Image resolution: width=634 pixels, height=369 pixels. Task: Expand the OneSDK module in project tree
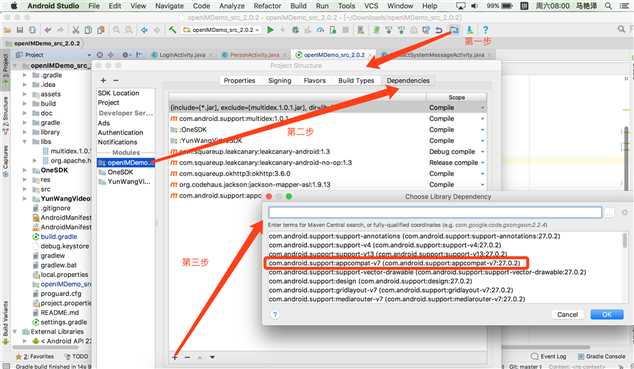point(25,170)
